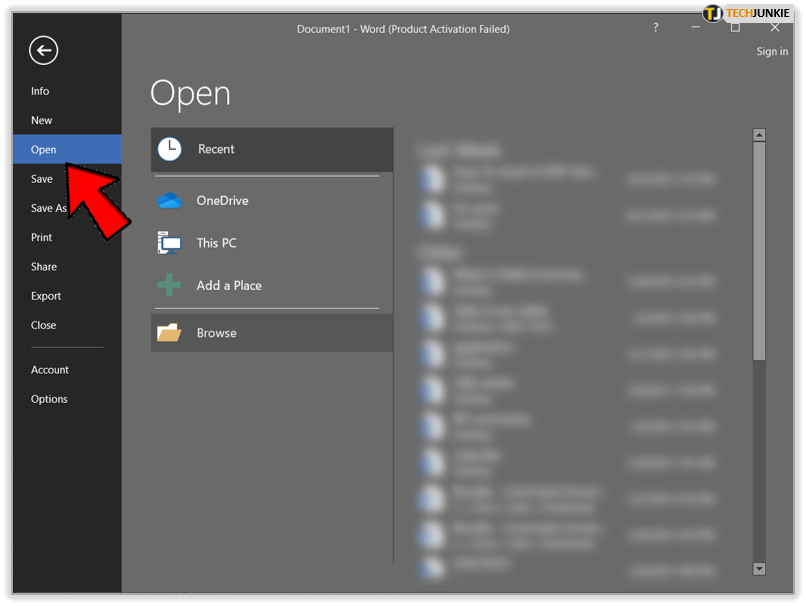Open the Print page

pos(41,237)
